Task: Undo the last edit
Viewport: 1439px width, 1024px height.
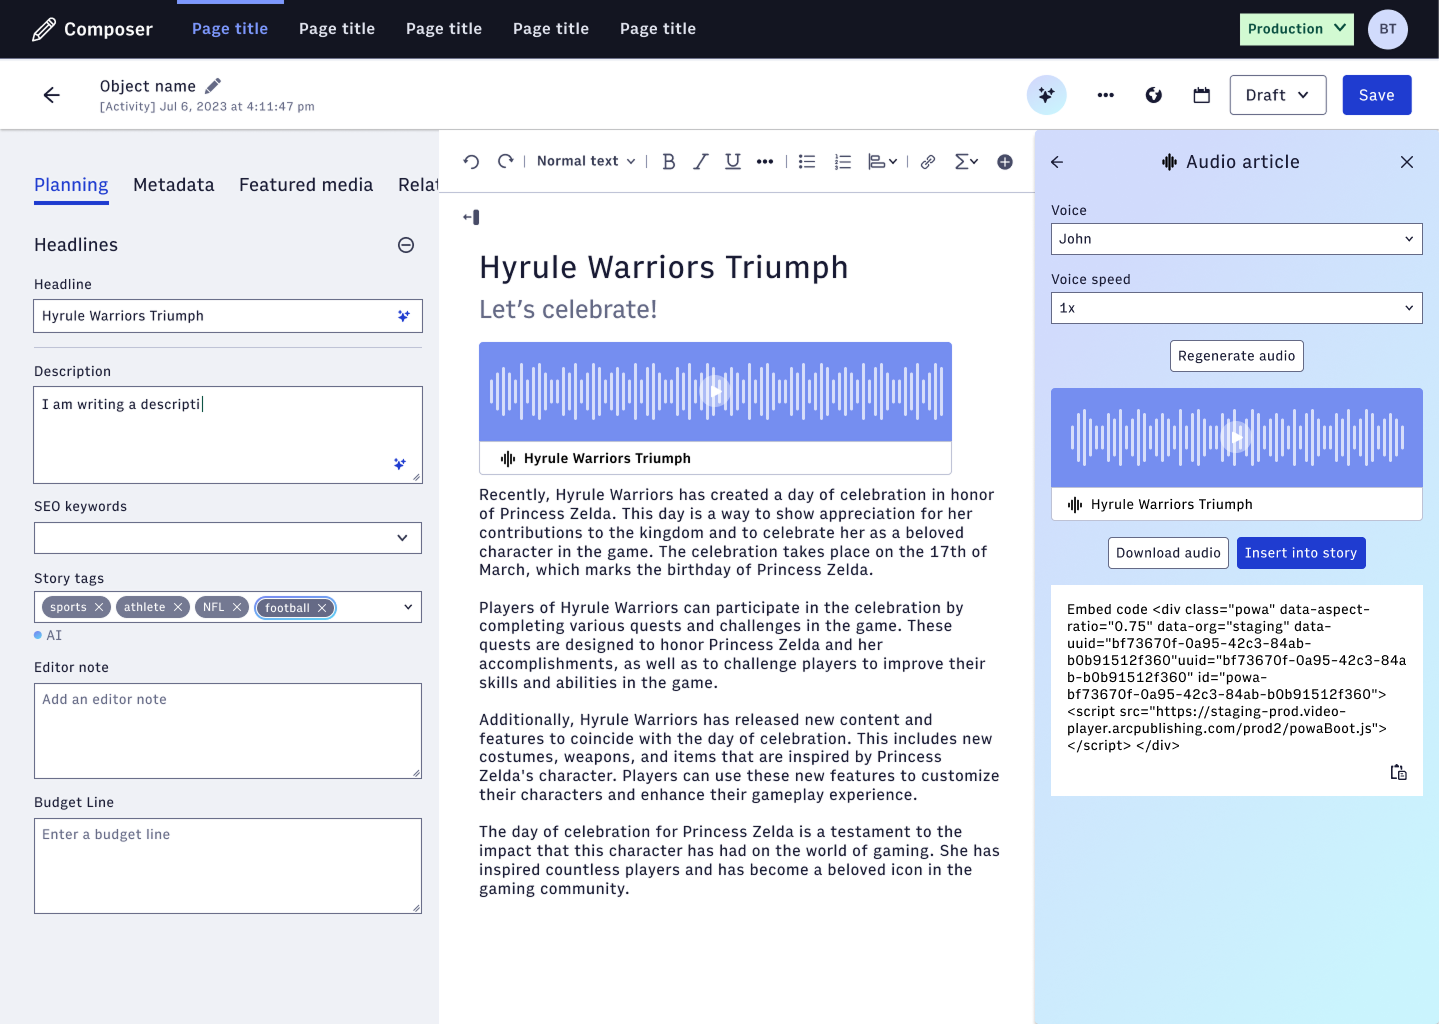Action: [472, 161]
